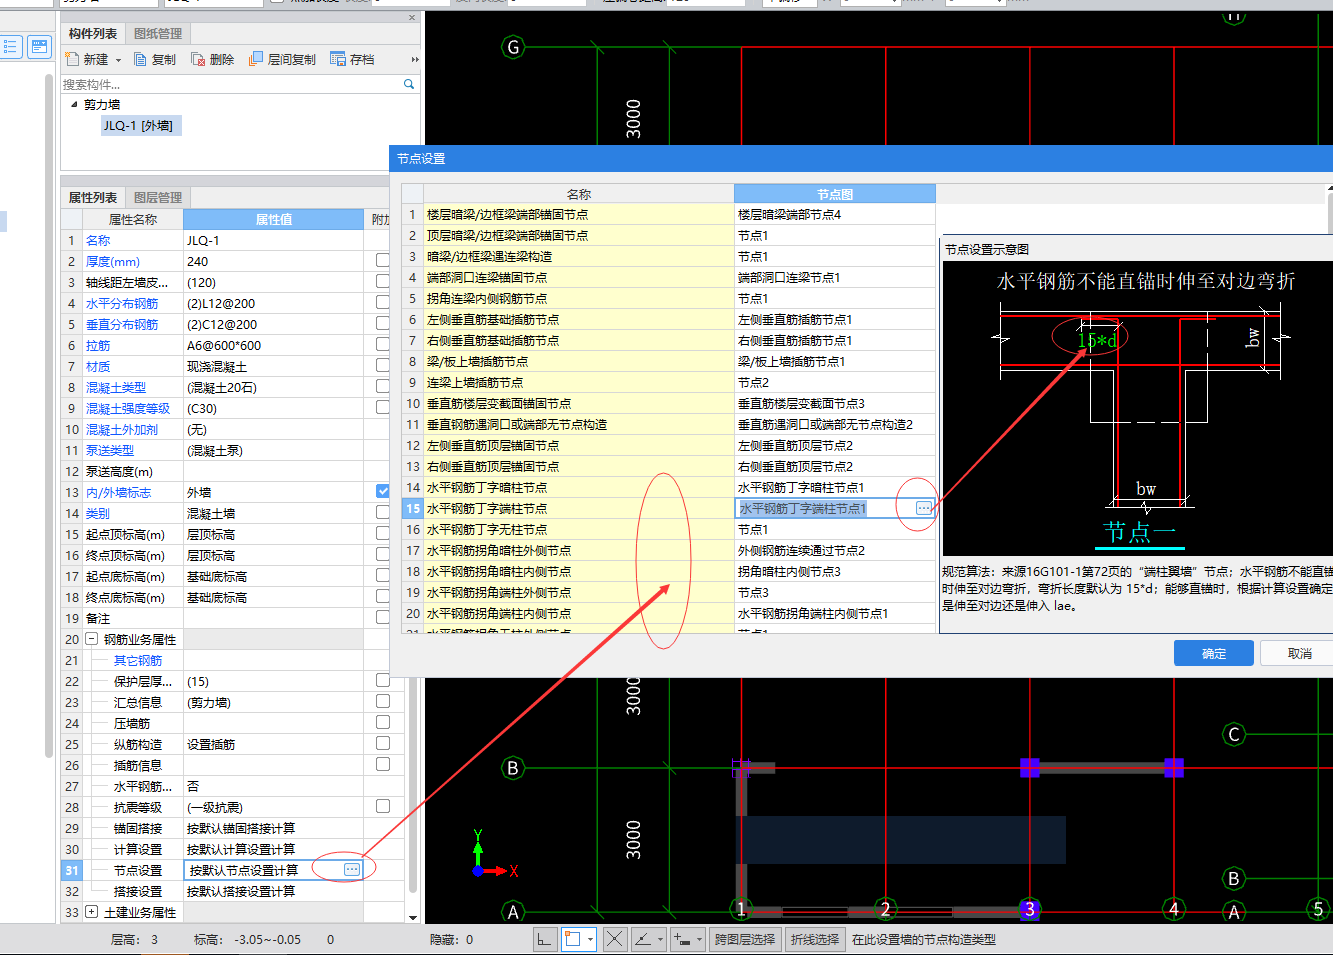Click the plus-offset icon in status bar
Viewport: 1333px width, 955px height.
(x=682, y=939)
